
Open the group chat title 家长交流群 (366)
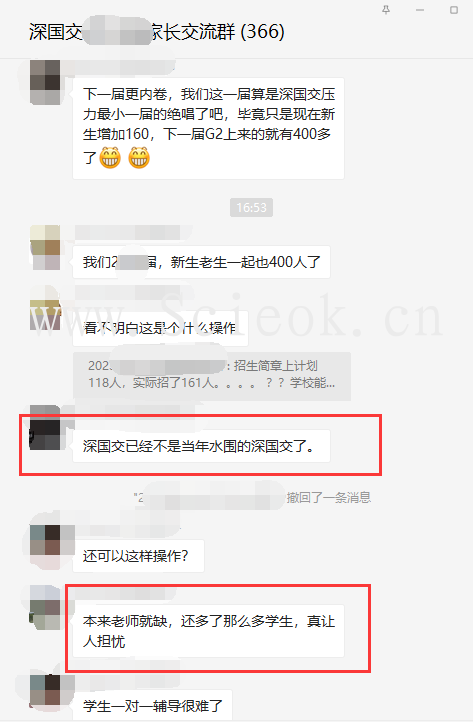[157, 32]
